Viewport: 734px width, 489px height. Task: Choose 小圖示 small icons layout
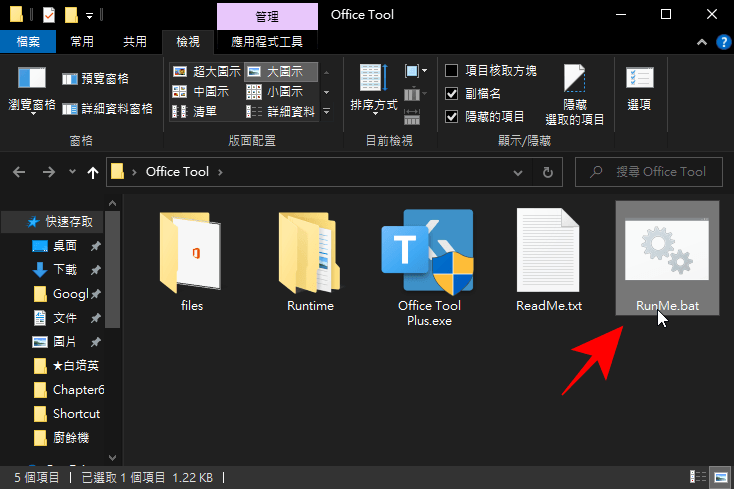pyautogui.click(x=274, y=92)
